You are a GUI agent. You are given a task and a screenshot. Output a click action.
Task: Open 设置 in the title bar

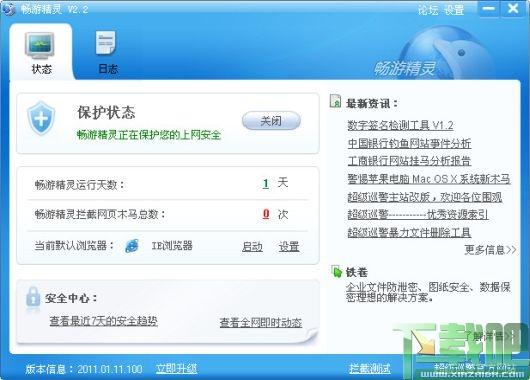pyautogui.click(x=454, y=9)
